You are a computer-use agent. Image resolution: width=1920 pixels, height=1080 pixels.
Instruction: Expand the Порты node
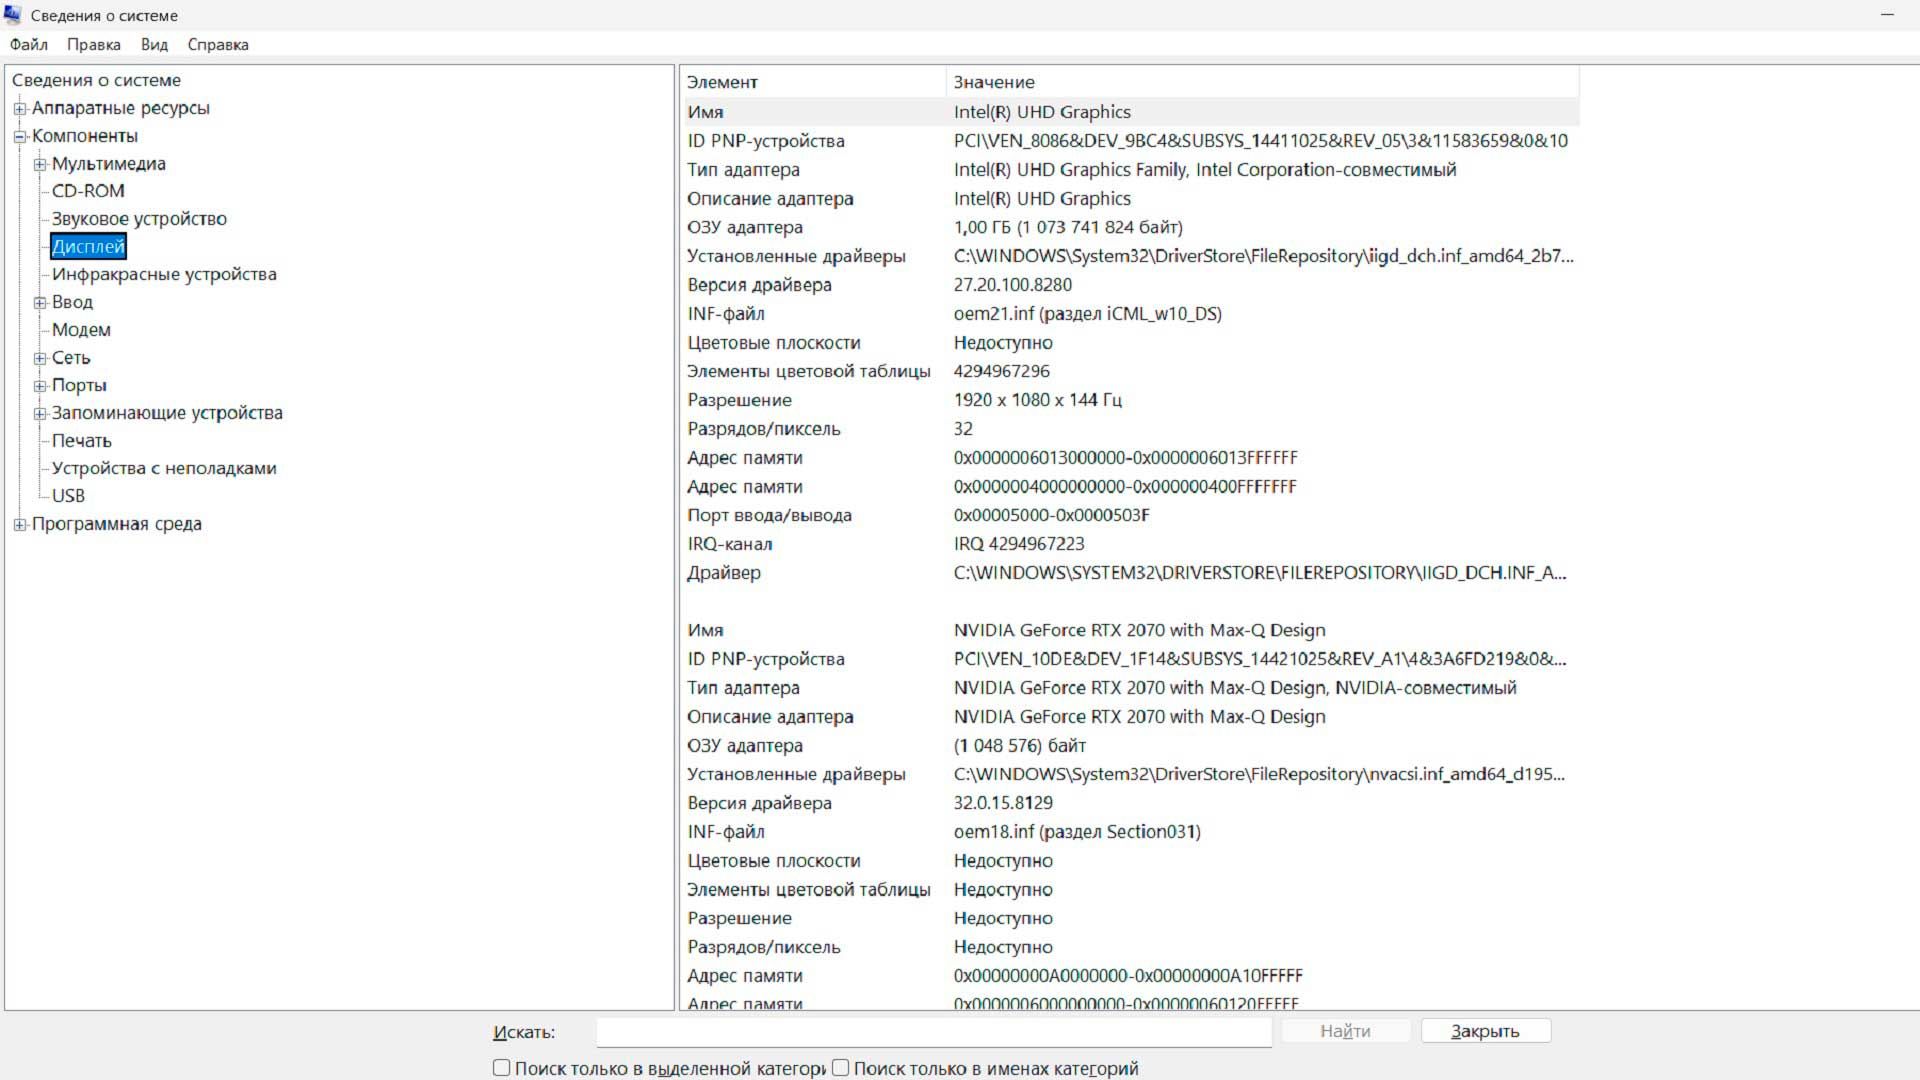tap(40, 385)
